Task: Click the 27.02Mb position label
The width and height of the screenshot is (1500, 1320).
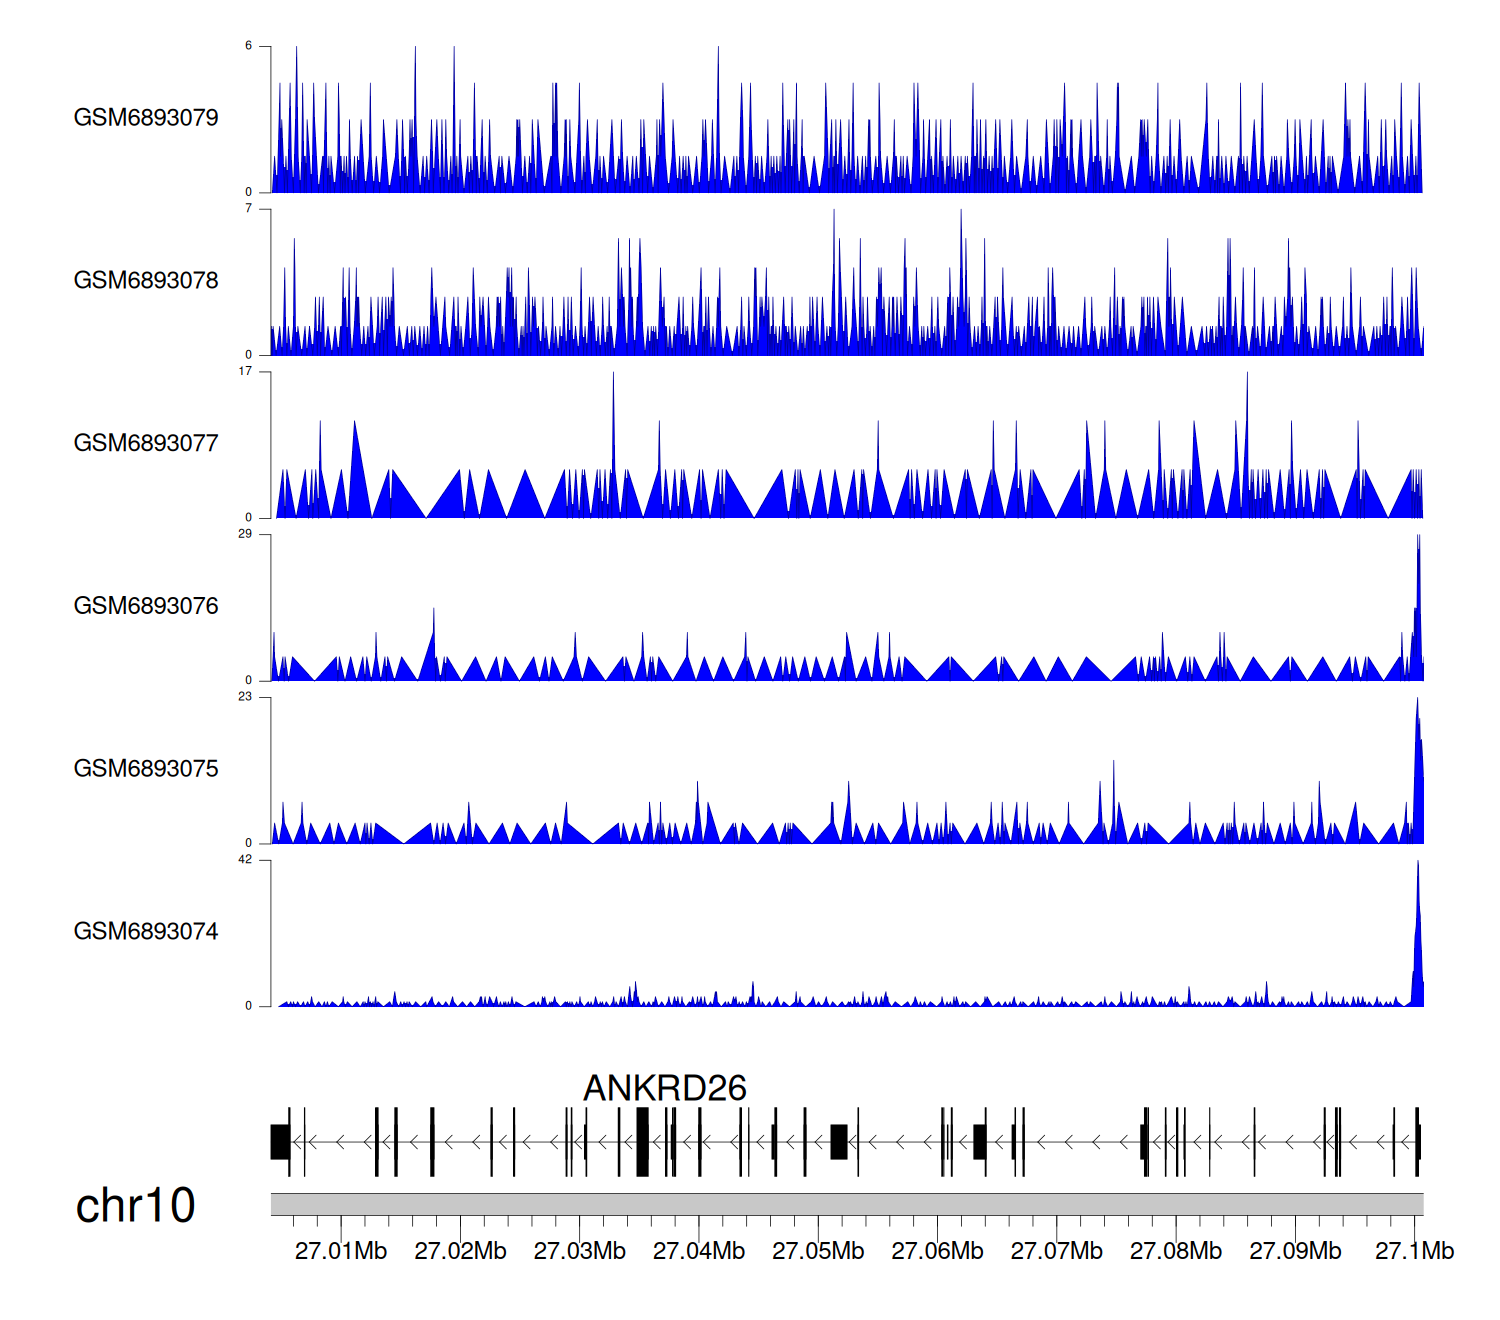Action: click(x=460, y=1251)
